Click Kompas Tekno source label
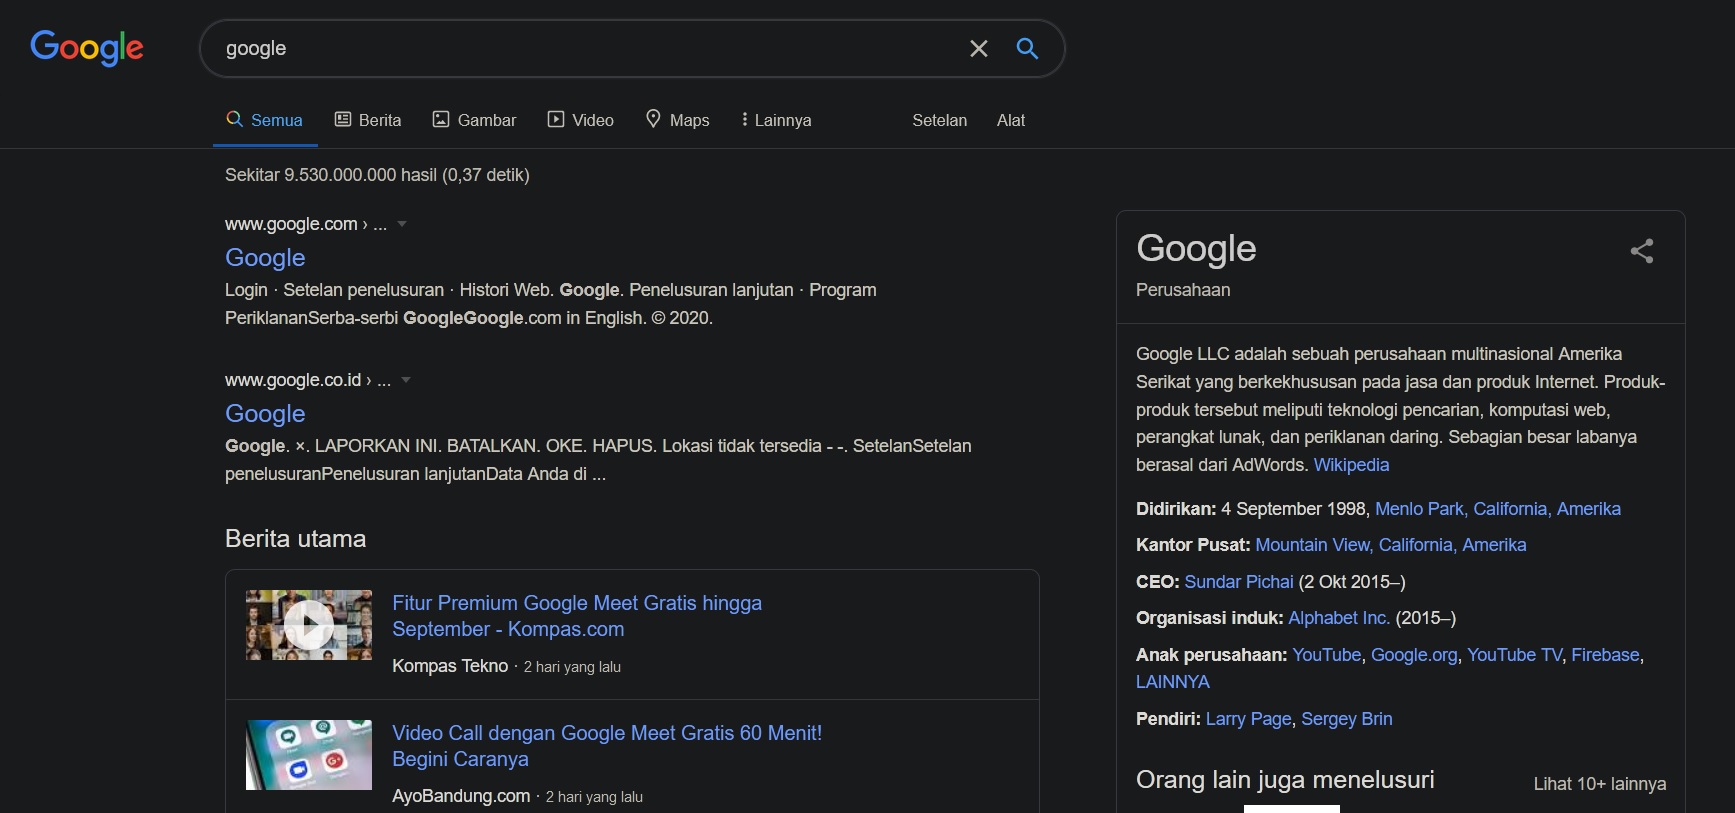This screenshot has width=1735, height=813. pyautogui.click(x=450, y=666)
